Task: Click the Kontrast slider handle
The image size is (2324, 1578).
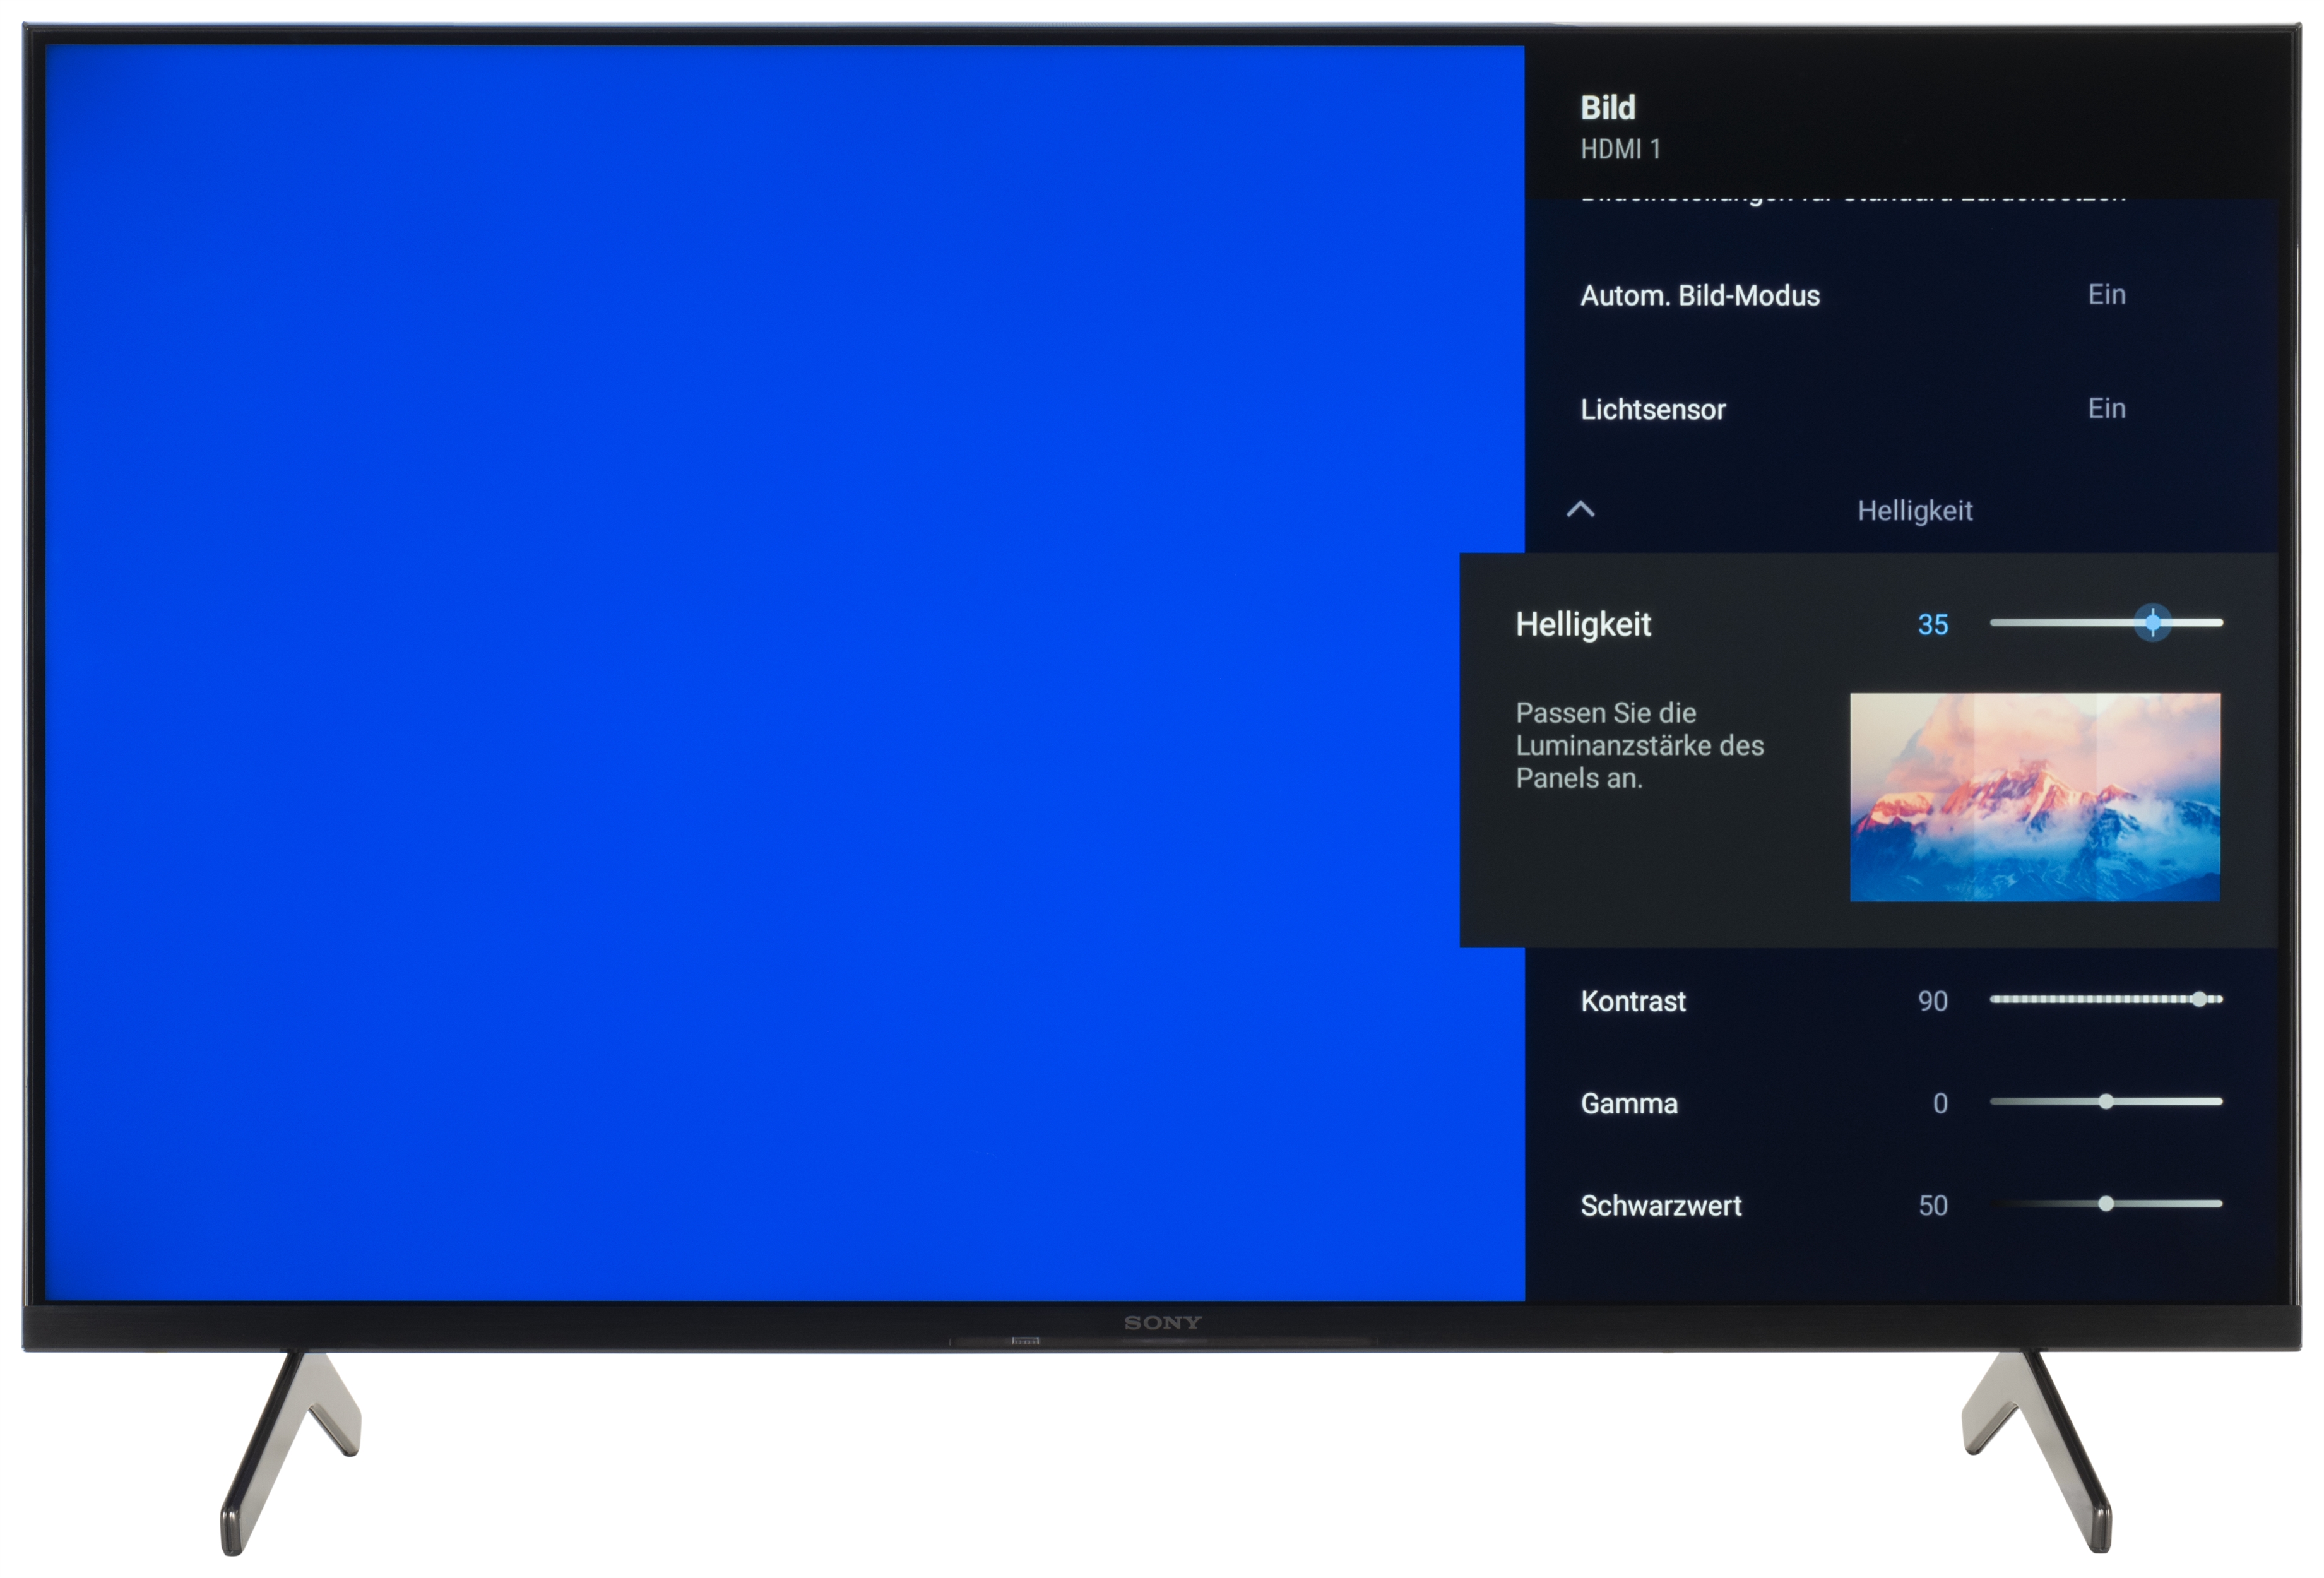Action: [2199, 999]
